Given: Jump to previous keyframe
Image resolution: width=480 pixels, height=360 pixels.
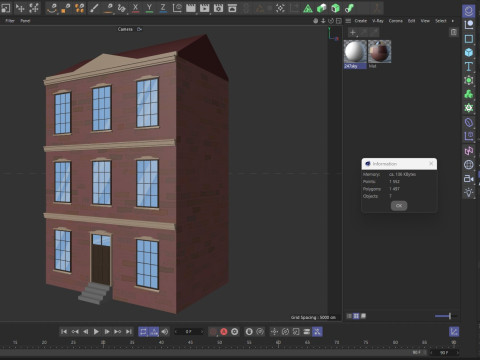Looking at the screenshot, I should 75,331.
